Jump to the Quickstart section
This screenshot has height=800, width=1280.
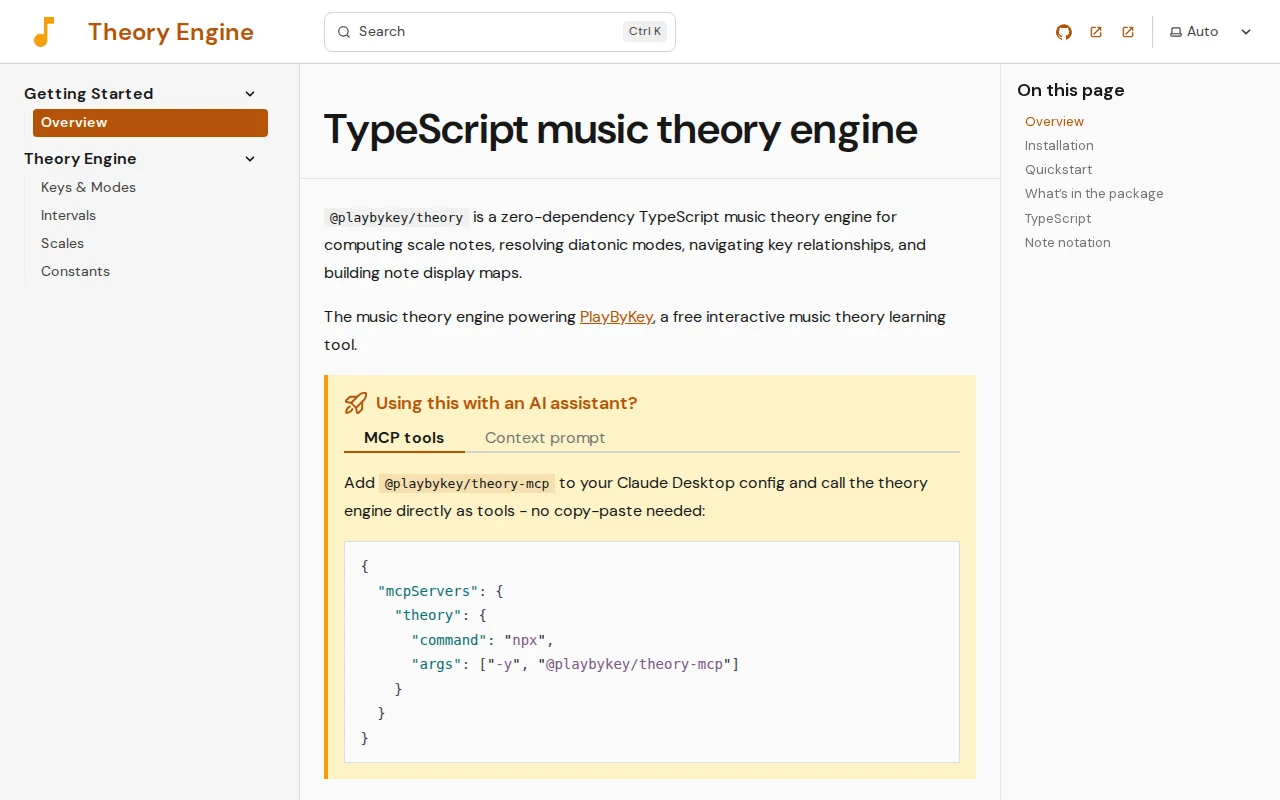click(x=1058, y=169)
